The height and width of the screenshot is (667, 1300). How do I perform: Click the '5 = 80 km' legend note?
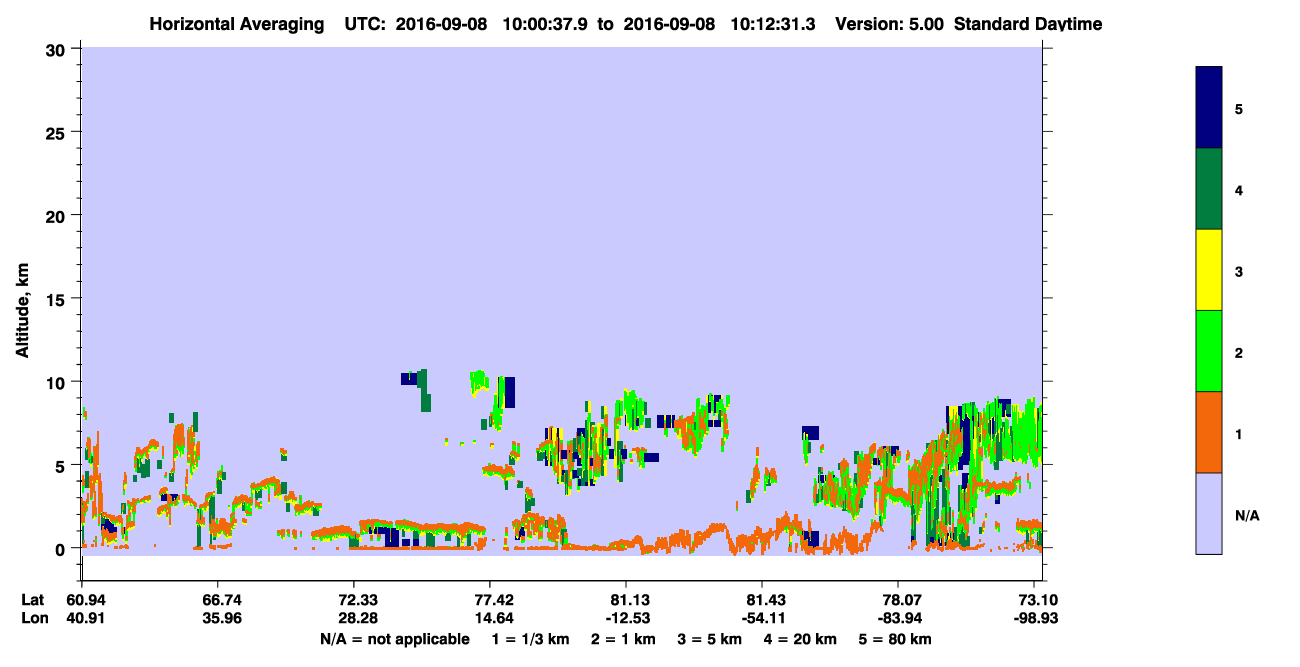(896, 639)
